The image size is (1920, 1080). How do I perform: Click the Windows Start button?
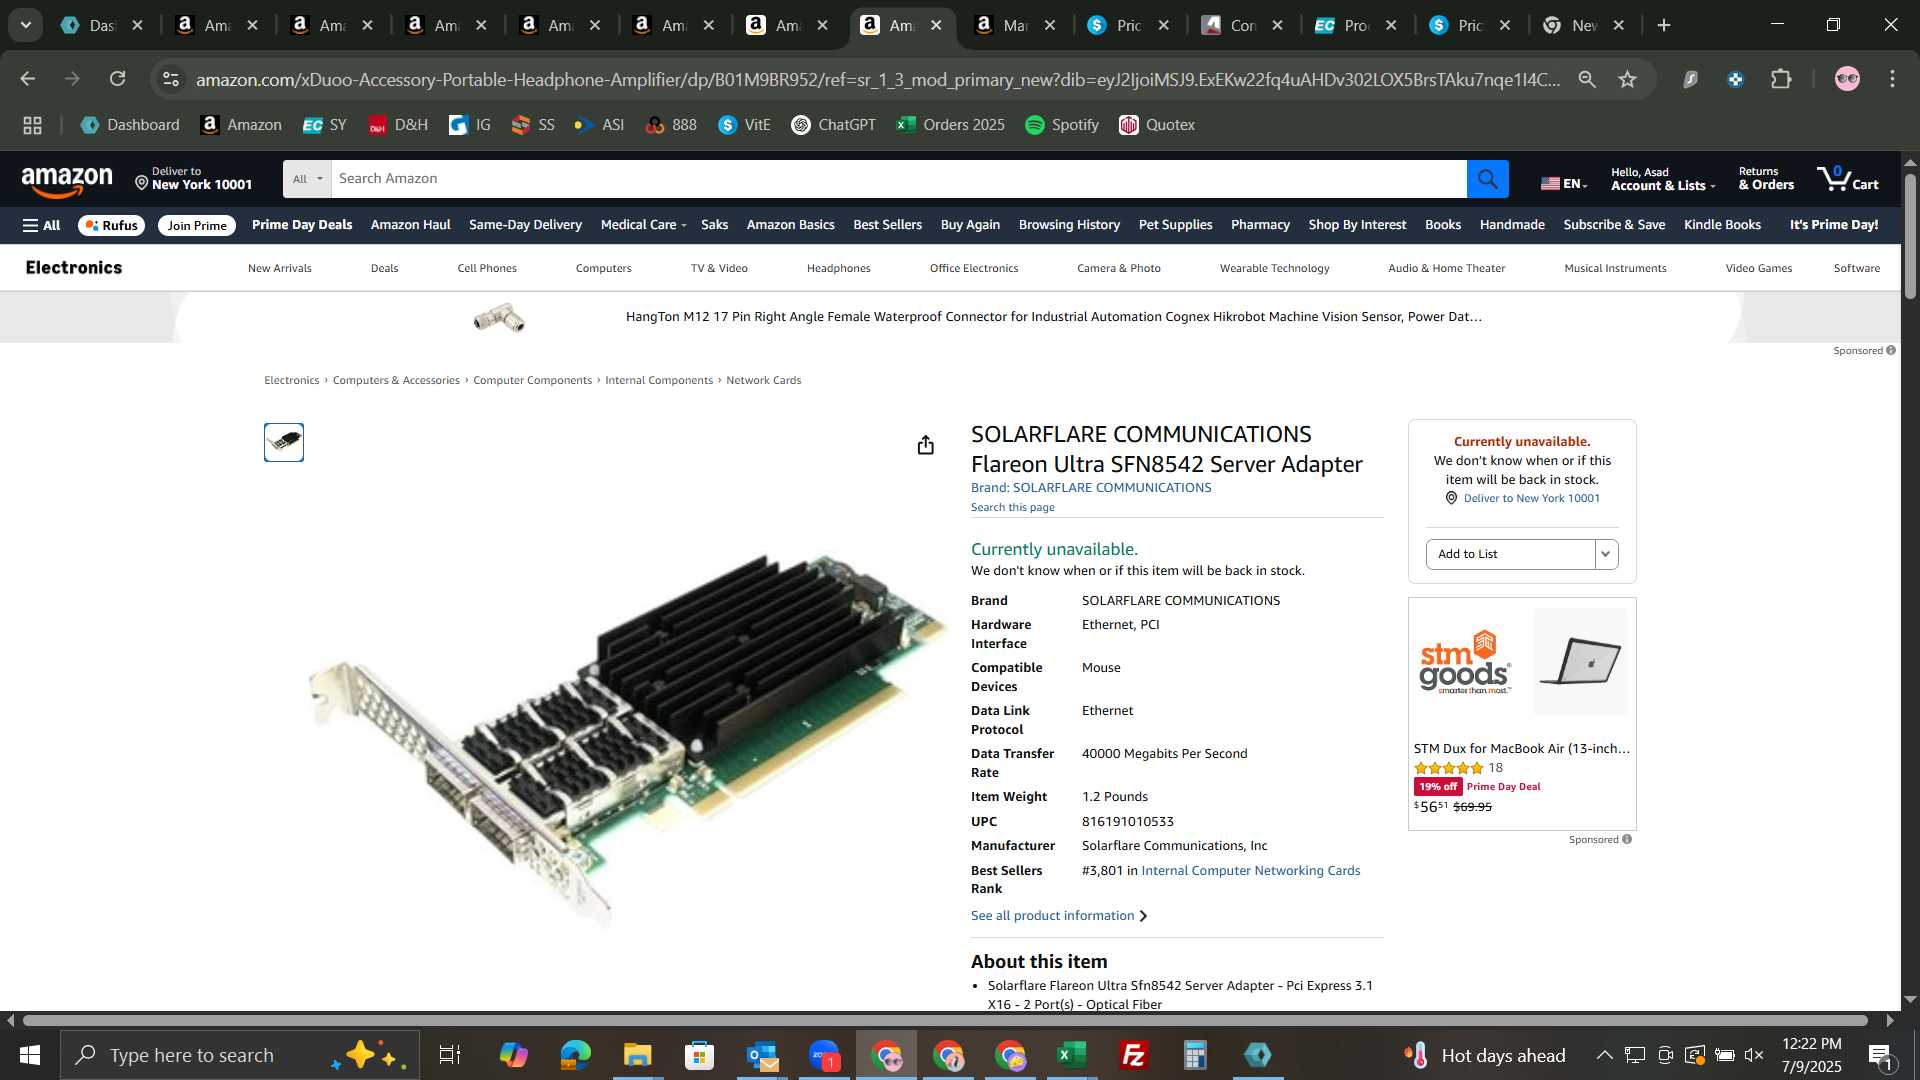click(x=29, y=1055)
